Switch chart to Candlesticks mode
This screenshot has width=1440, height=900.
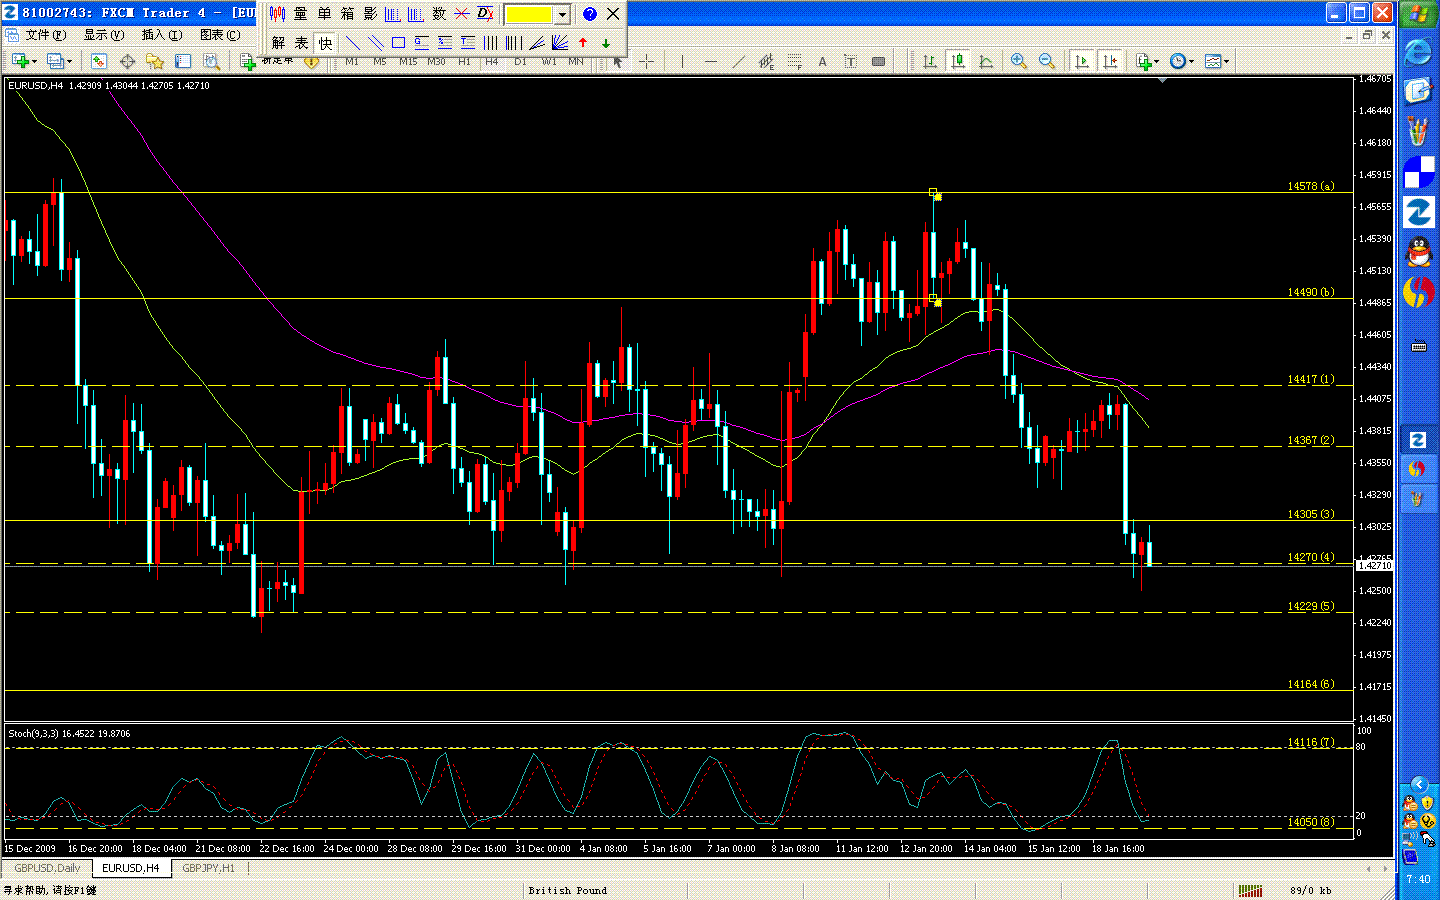(x=958, y=62)
